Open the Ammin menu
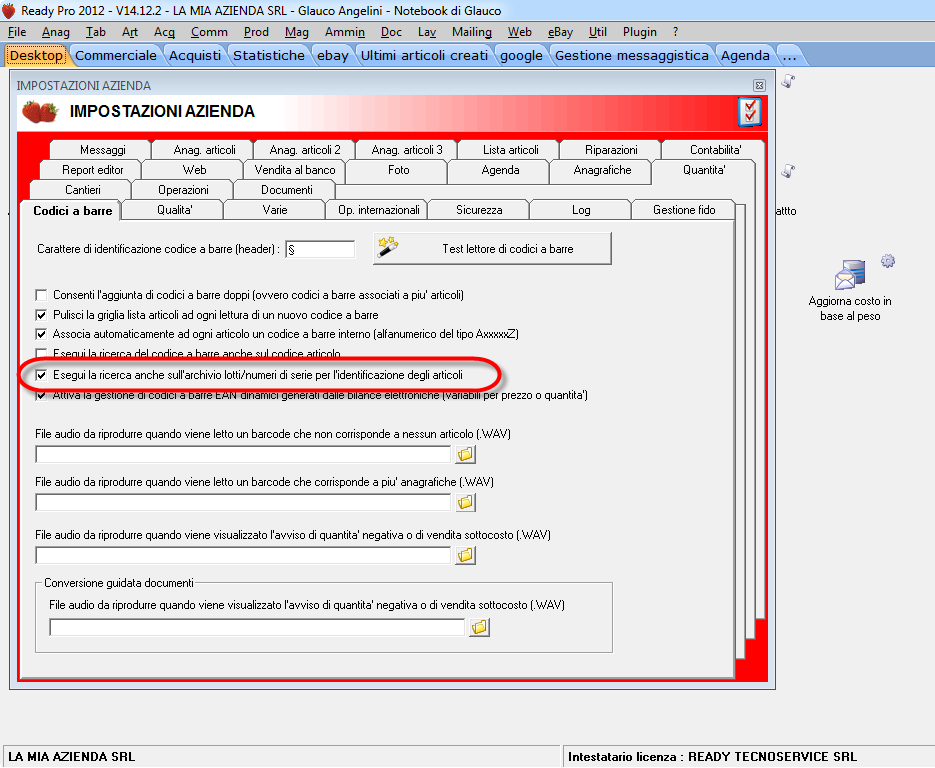Screen dimensions: 935x768 [x=345, y=32]
